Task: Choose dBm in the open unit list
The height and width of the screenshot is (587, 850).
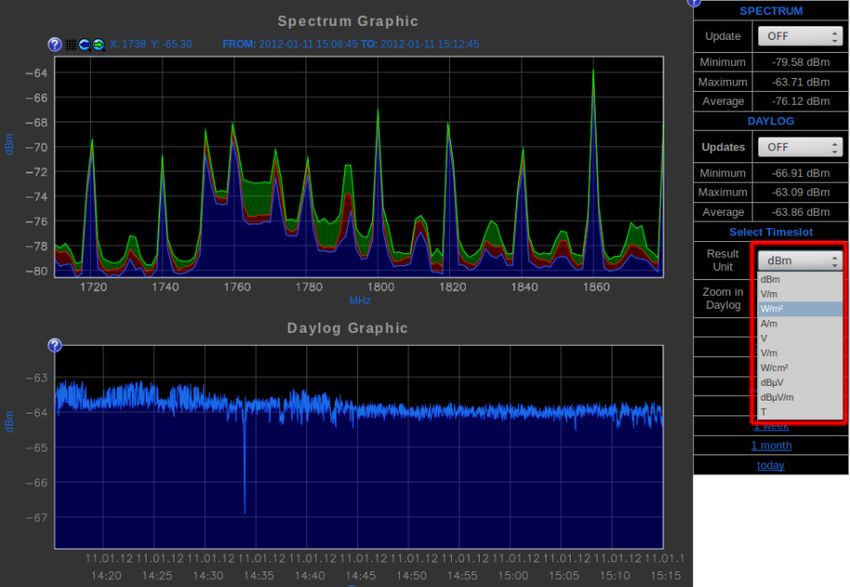Action: 800,279
